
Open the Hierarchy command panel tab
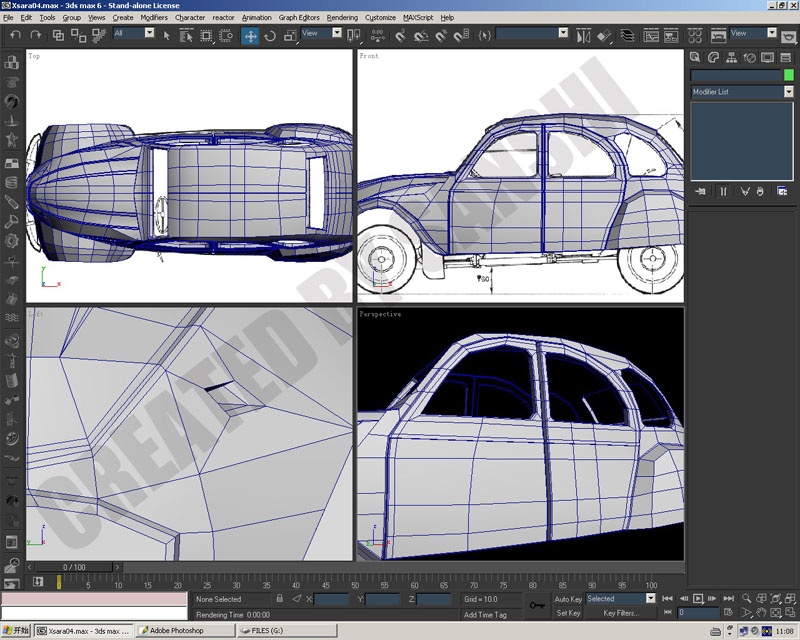(731, 57)
